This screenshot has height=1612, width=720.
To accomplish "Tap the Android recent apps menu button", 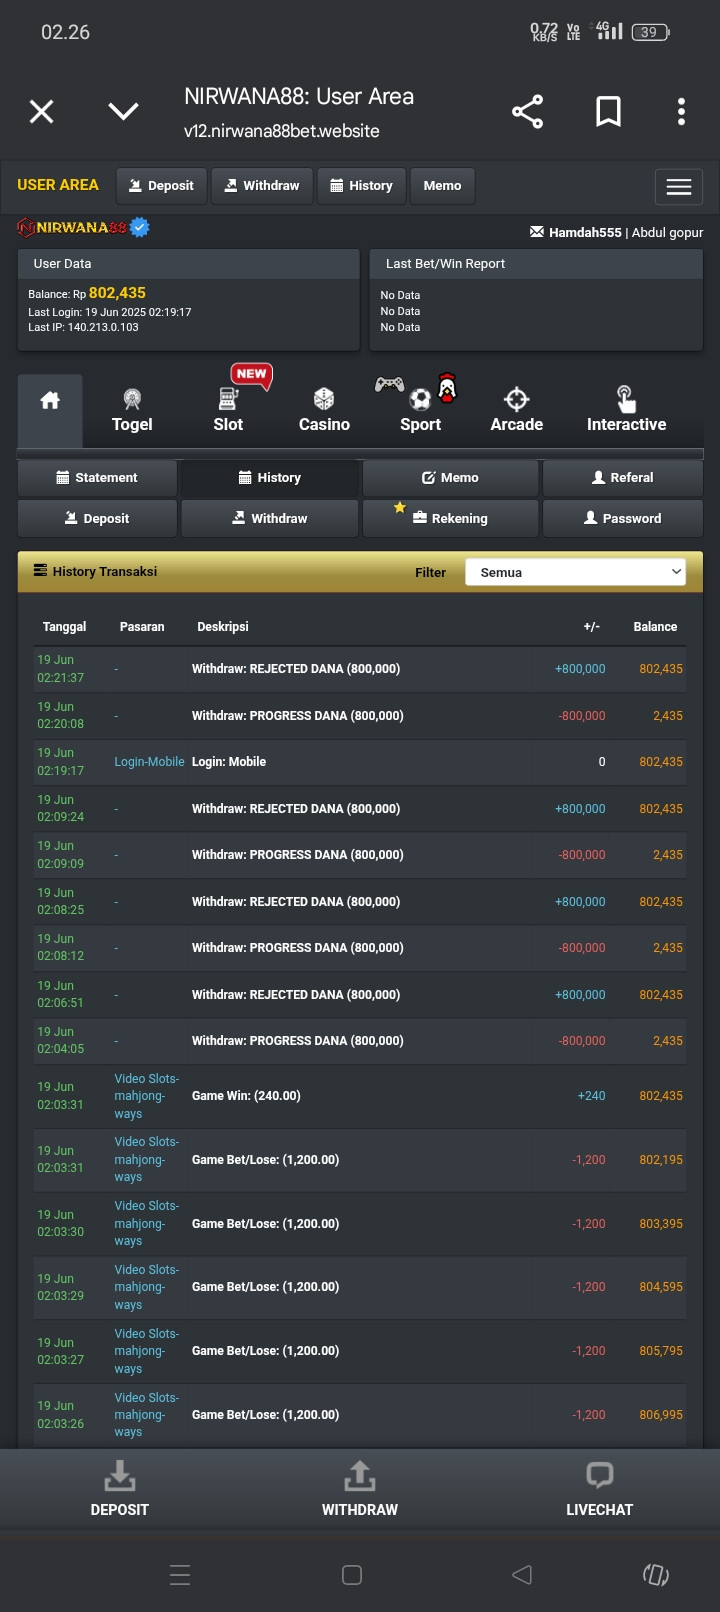I will click(180, 1575).
